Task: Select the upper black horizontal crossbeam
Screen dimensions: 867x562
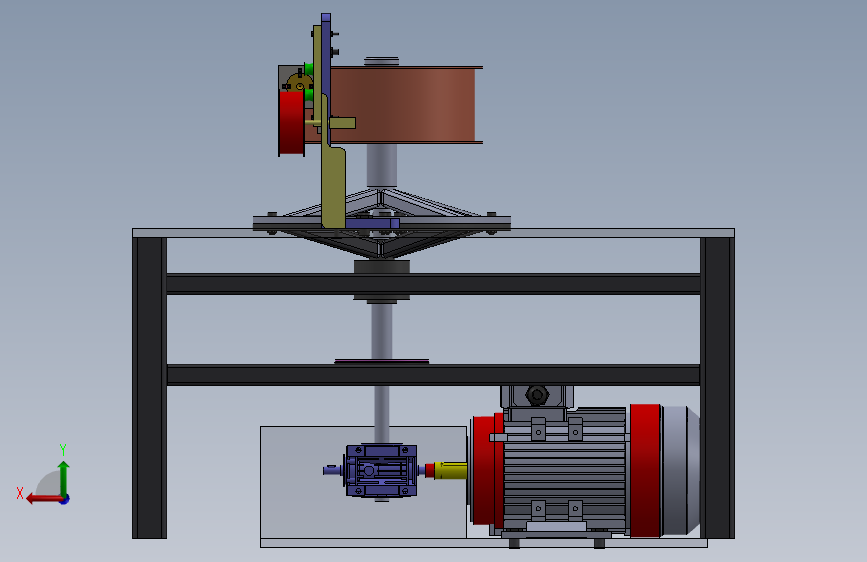Action: tap(434, 284)
